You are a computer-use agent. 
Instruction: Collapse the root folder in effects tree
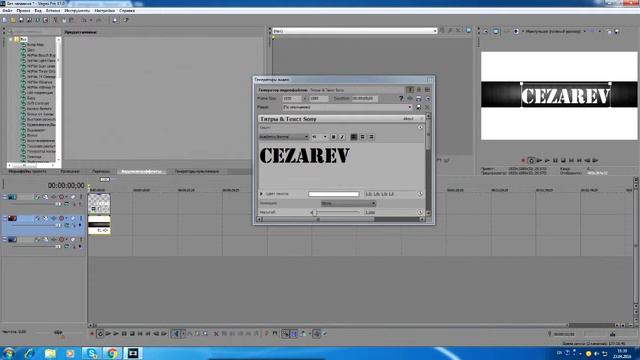[x=11, y=40]
